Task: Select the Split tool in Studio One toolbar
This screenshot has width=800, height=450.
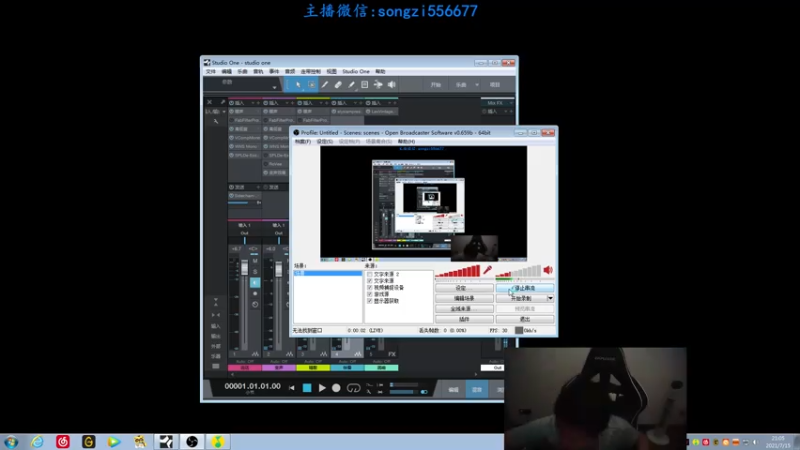Action: 324,85
